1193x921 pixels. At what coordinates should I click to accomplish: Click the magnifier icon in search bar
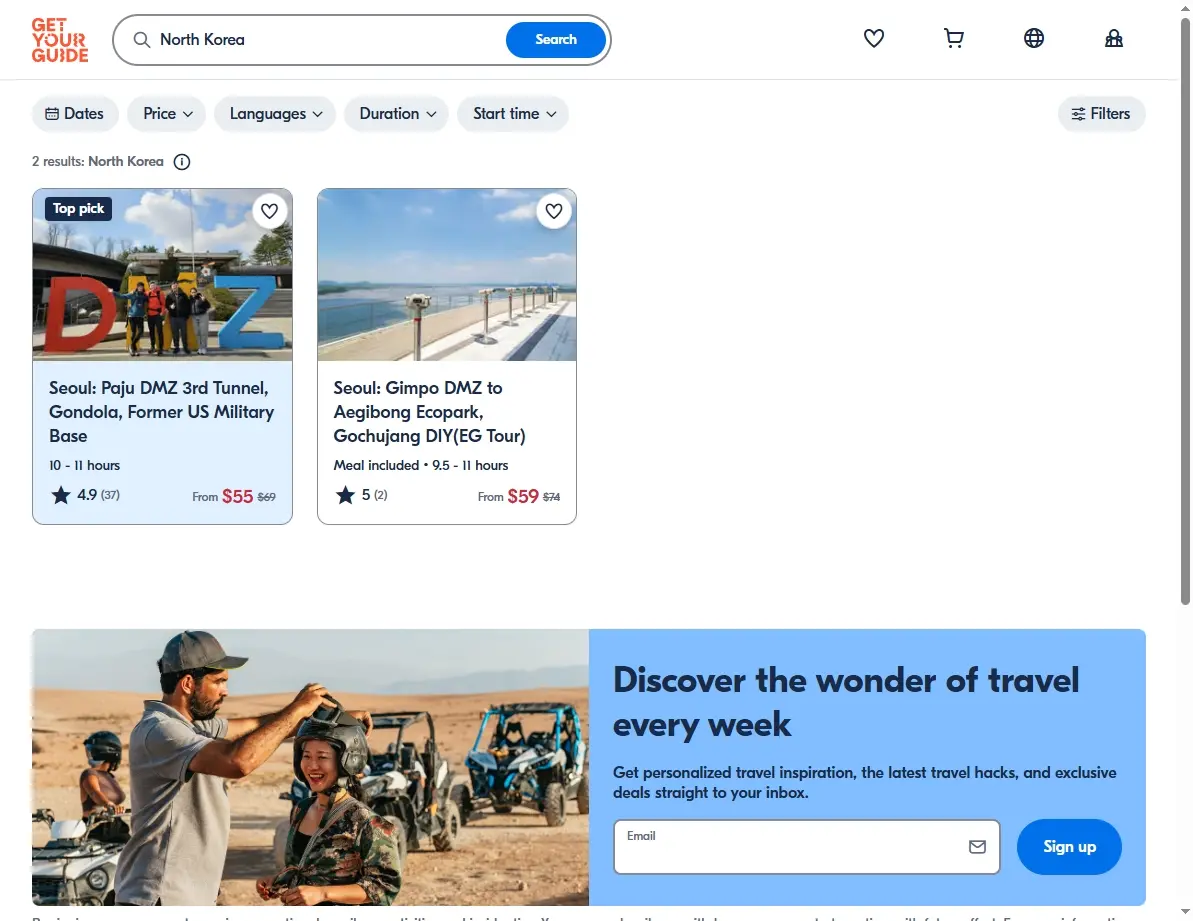pyautogui.click(x=142, y=40)
